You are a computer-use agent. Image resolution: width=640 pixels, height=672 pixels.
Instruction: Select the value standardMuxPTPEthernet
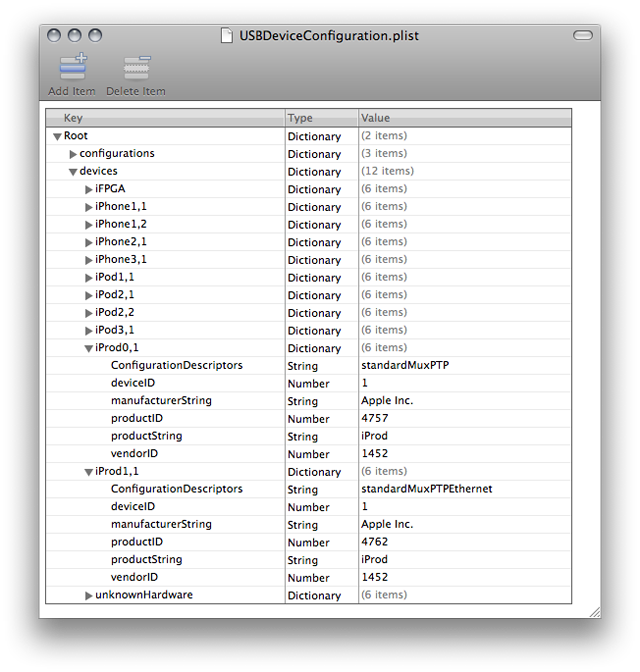click(426, 489)
